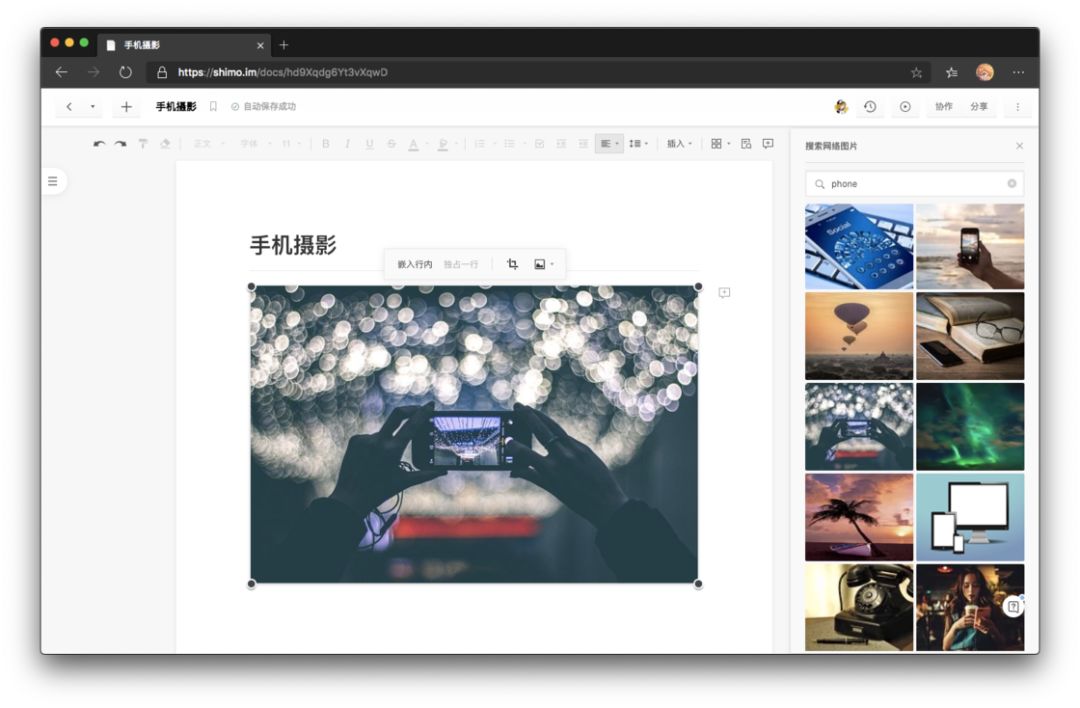Expand the dropdown next to the back arrow
Viewport: 1080px width, 708px height.
coord(92,107)
